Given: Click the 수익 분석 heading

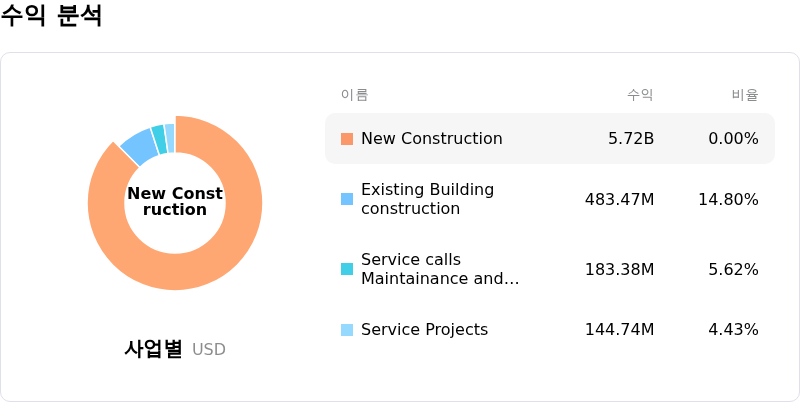Looking at the screenshot, I should pyautogui.click(x=51, y=14).
